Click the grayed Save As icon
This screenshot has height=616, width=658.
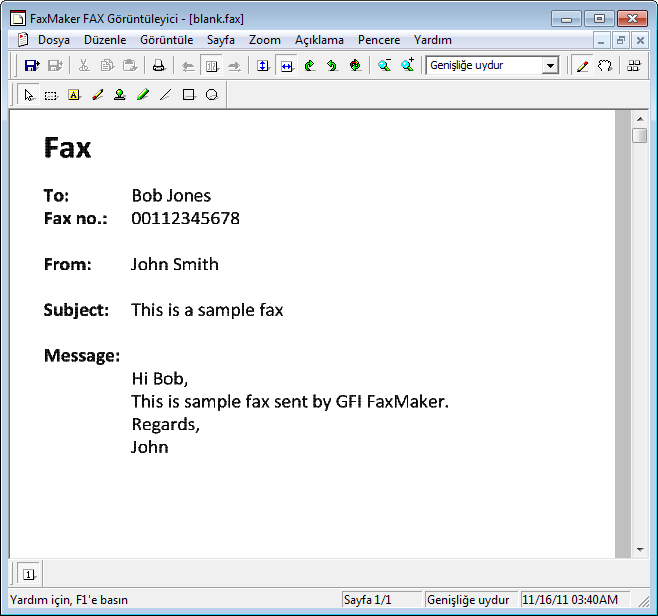click(x=55, y=65)
